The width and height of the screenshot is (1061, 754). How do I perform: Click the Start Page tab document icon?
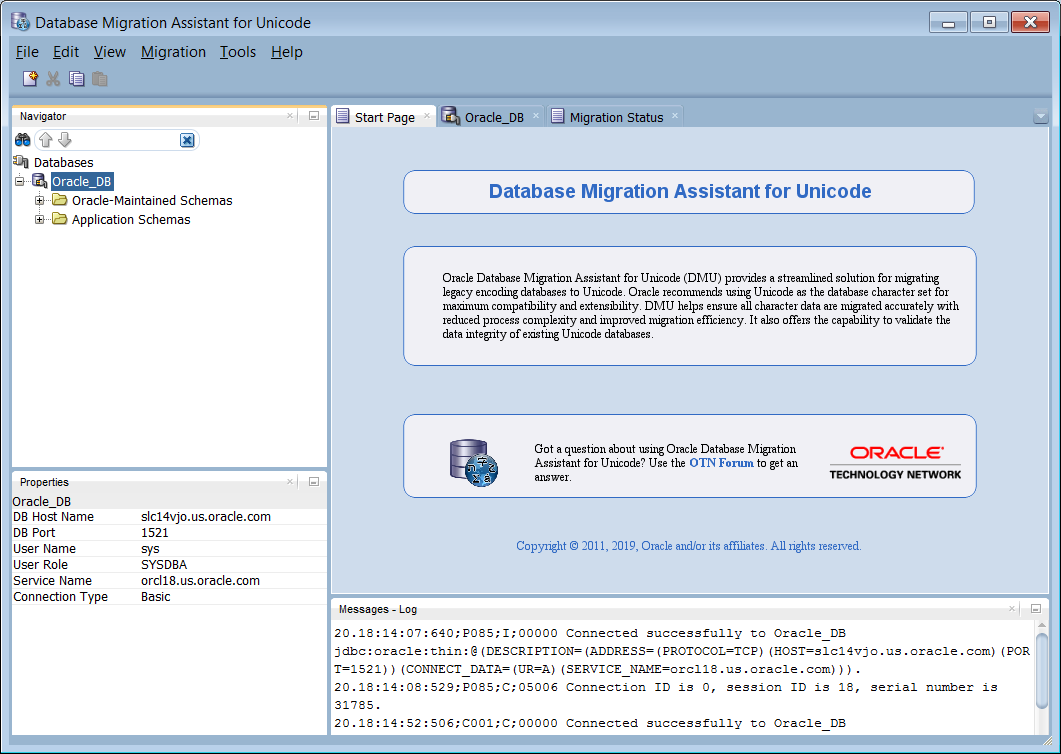[343, 116]
